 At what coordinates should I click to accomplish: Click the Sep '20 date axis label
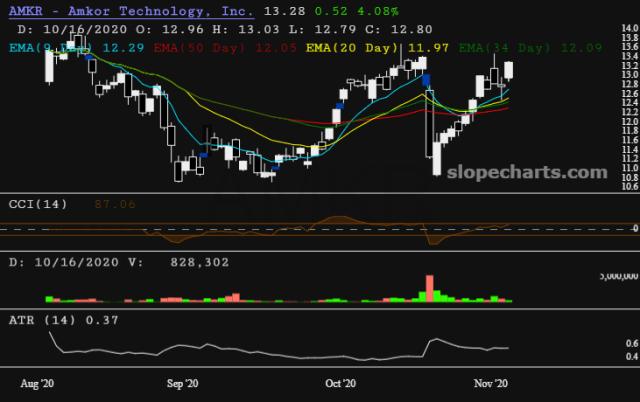182,383
